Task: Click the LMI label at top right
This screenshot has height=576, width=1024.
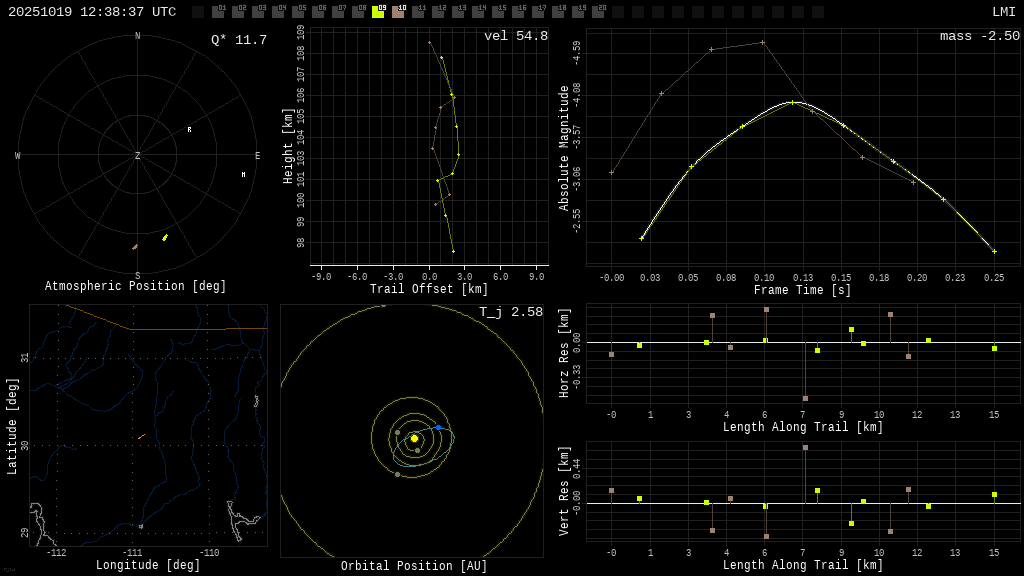Action: [1003, 12]
